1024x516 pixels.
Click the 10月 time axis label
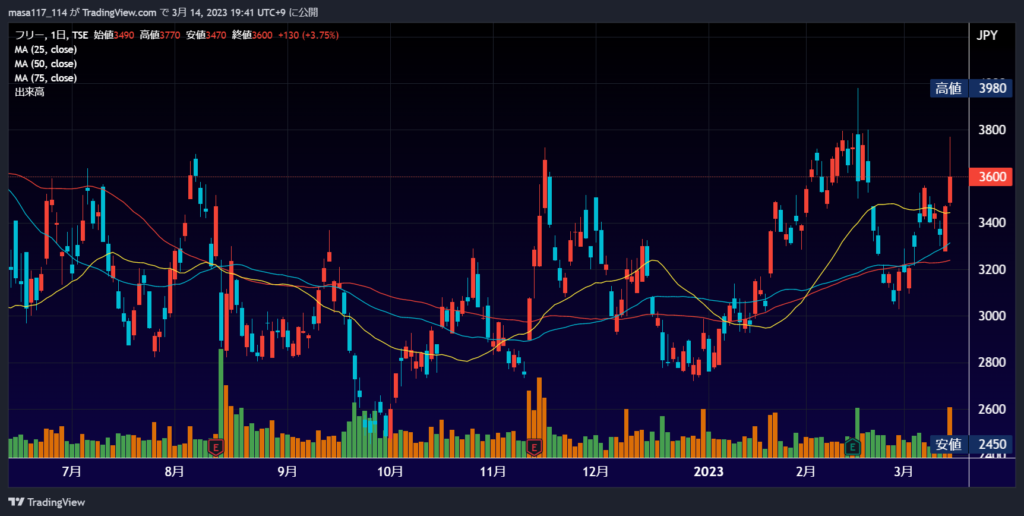[390, 472]
